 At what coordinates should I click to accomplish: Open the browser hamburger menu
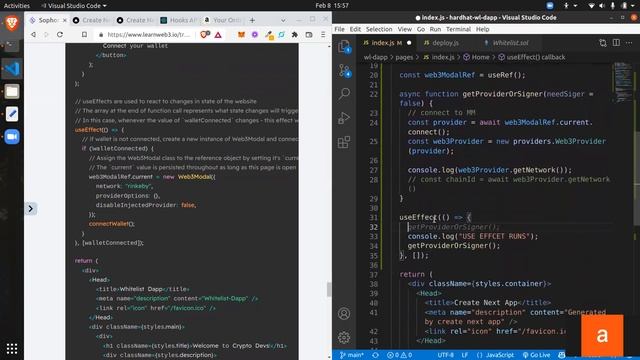(323, 35)
